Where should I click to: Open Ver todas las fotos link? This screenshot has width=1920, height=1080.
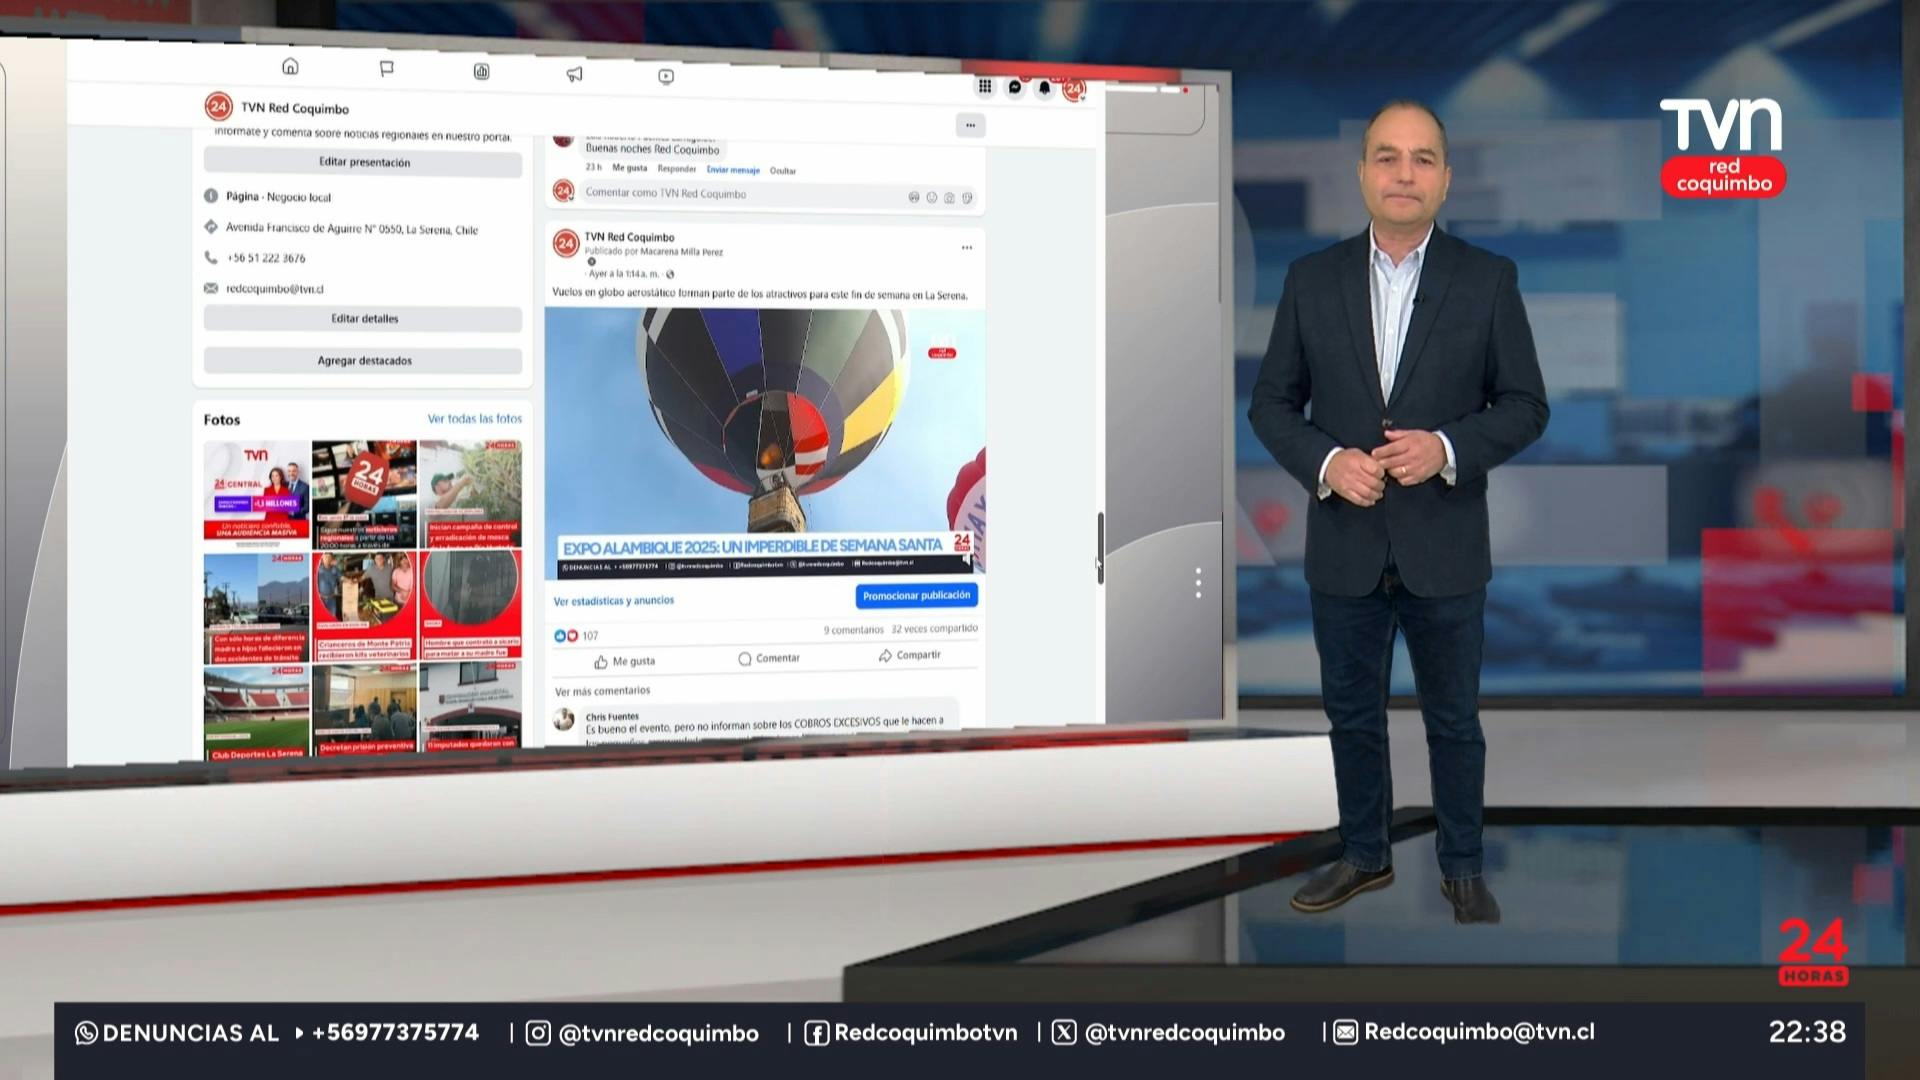pyautogui.click(x=474, y=419)
